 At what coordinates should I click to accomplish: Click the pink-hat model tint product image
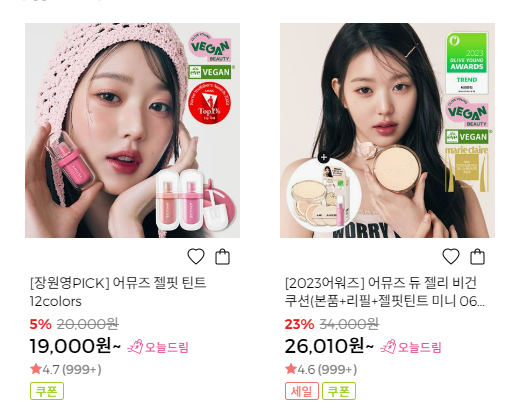click(x=132, y=130)
